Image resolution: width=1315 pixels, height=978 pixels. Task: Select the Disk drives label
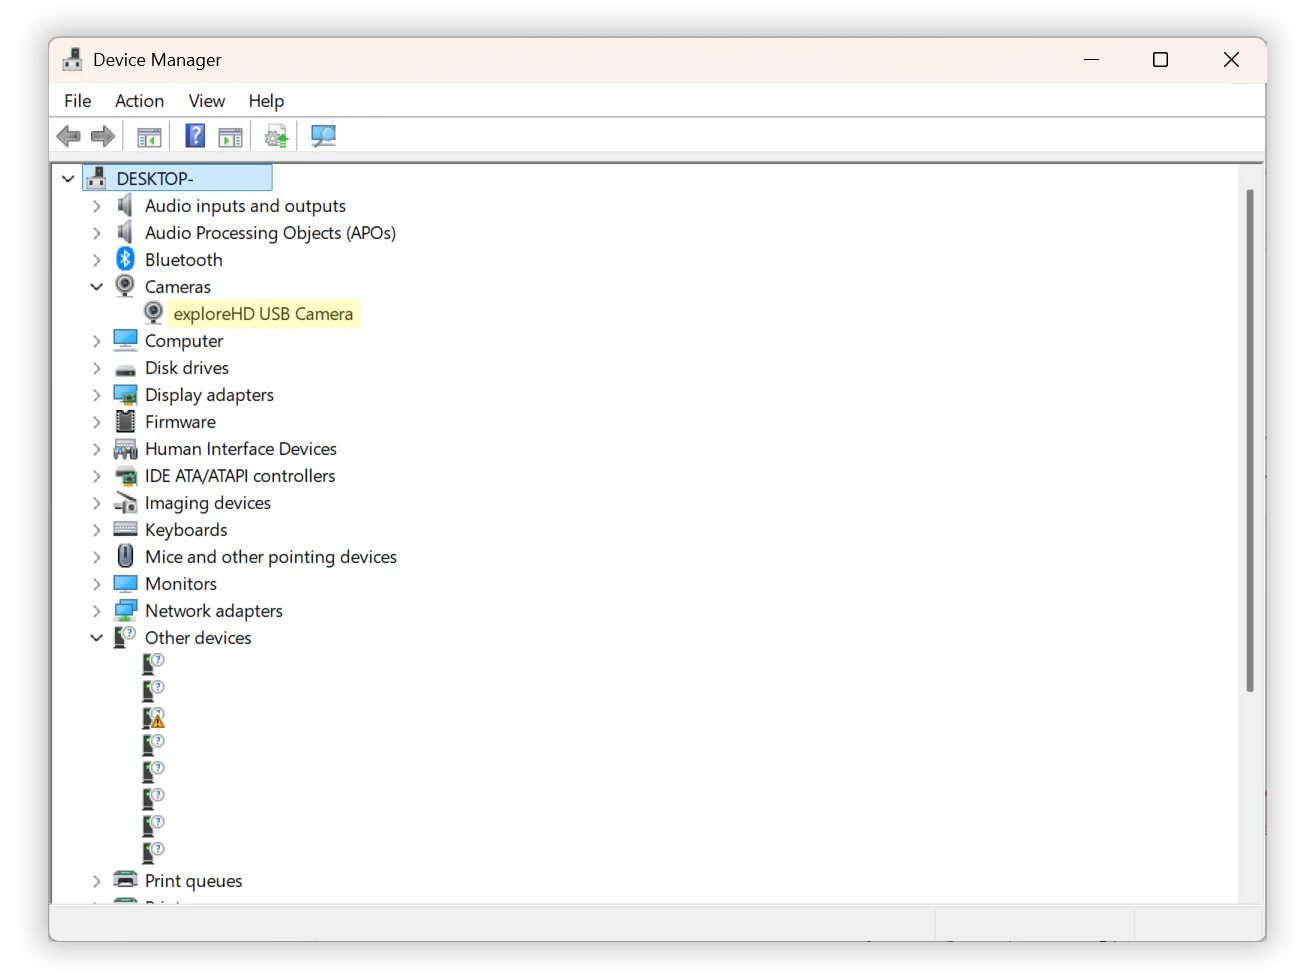click(187, 368)
